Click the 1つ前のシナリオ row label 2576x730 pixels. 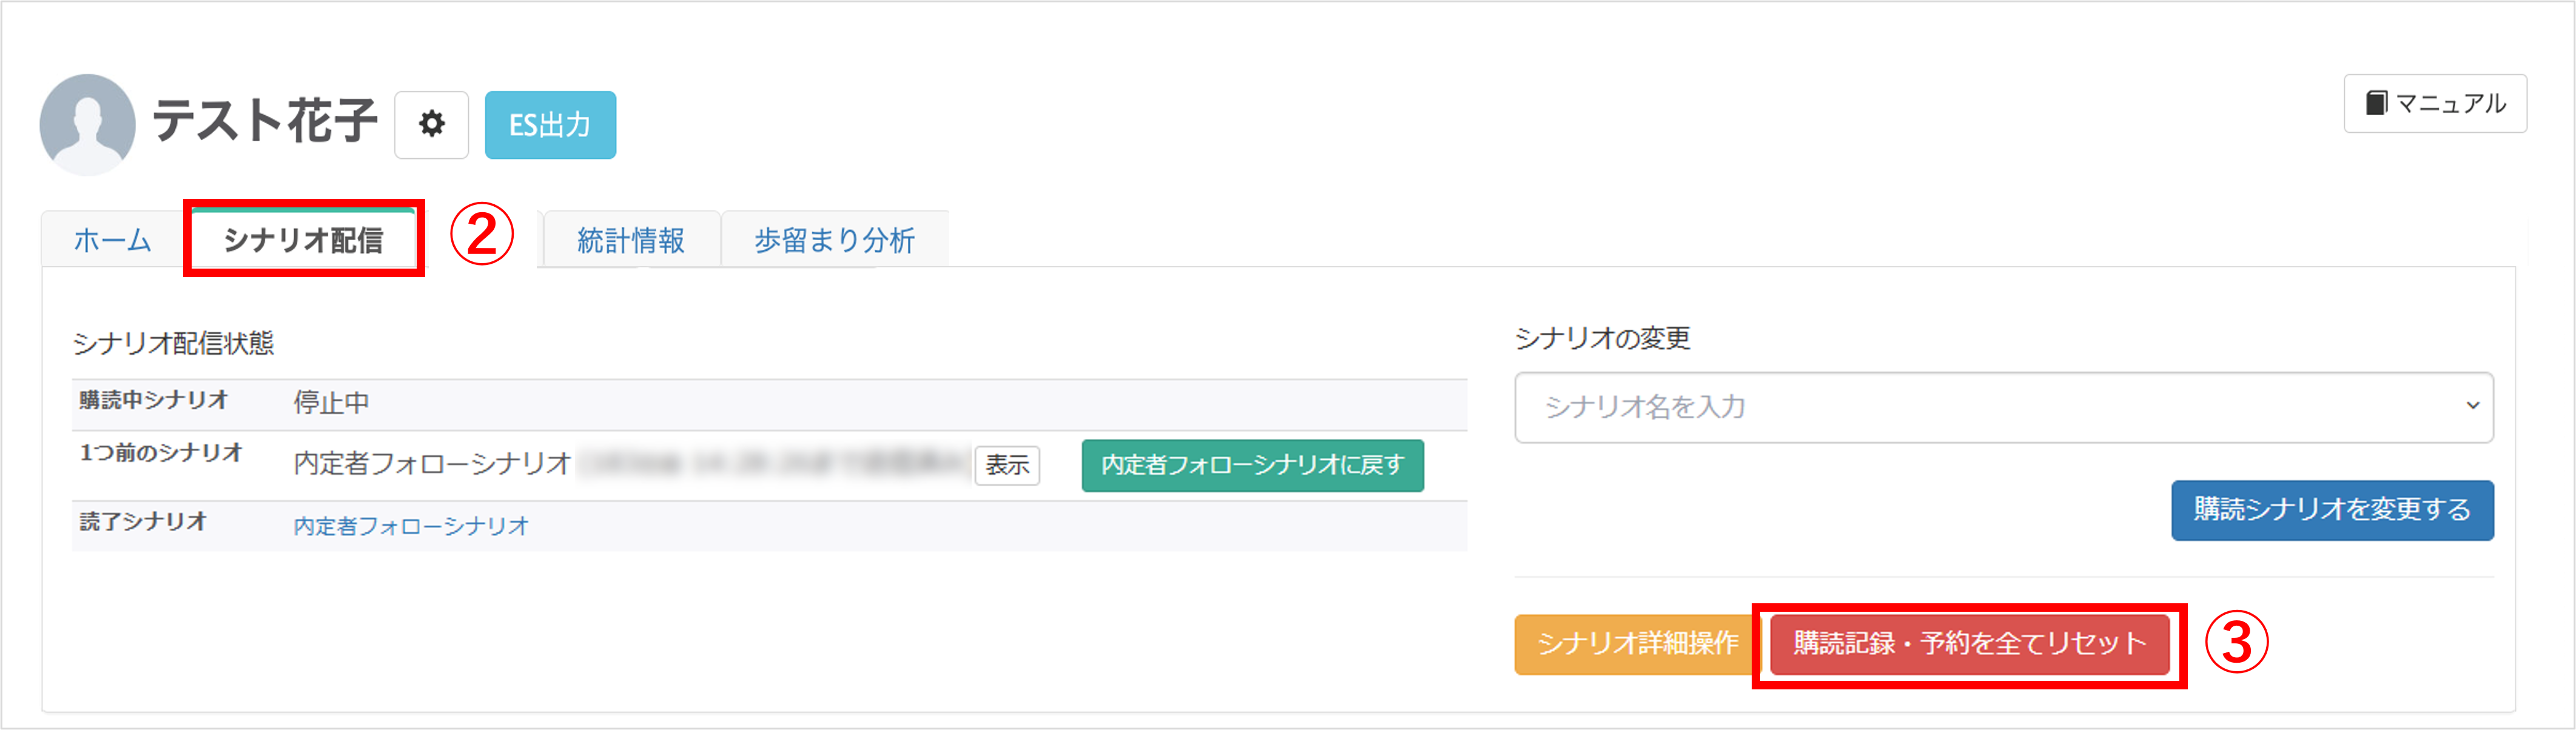[x=161, y=453]
